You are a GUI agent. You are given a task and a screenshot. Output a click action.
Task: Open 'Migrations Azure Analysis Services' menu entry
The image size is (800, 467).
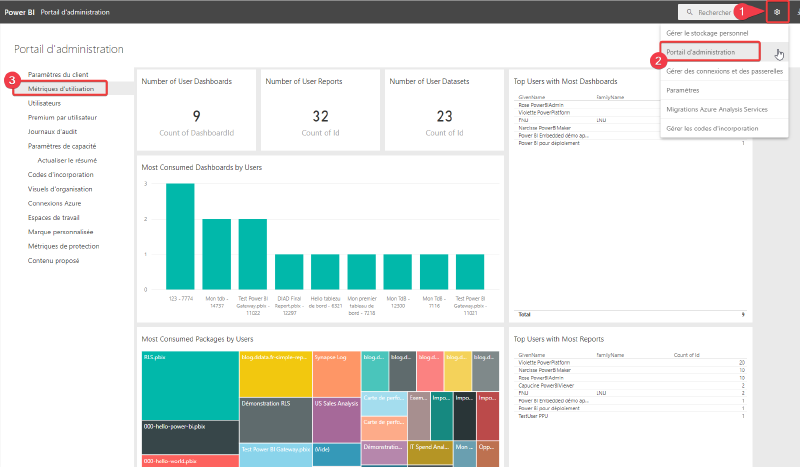point(717,109)
